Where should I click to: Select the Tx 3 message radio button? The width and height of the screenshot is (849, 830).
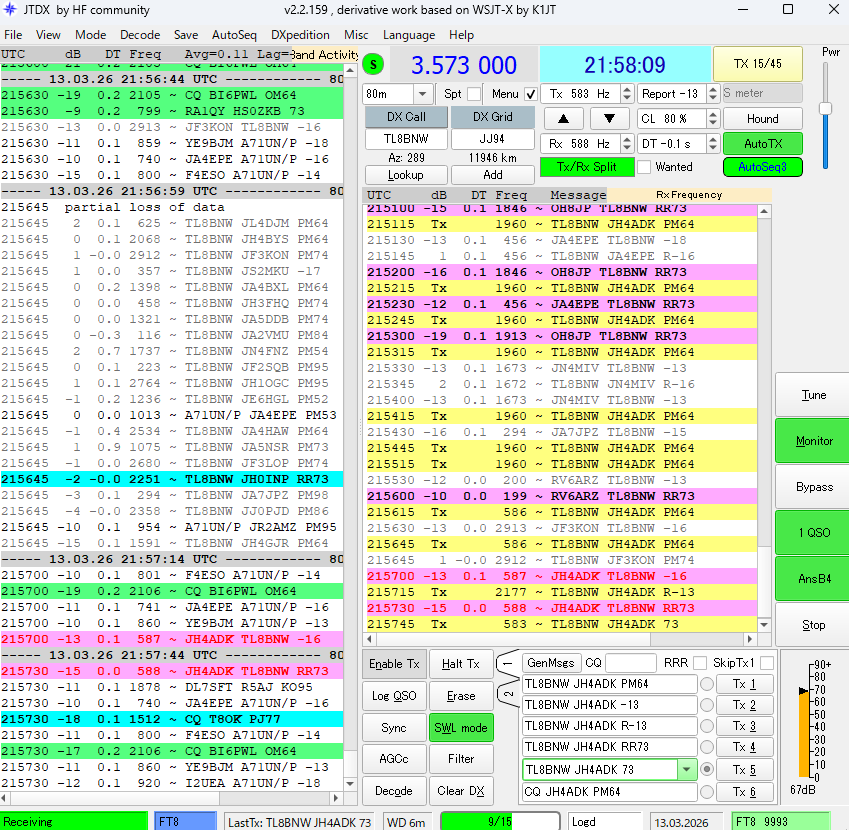tap(707, 726)
